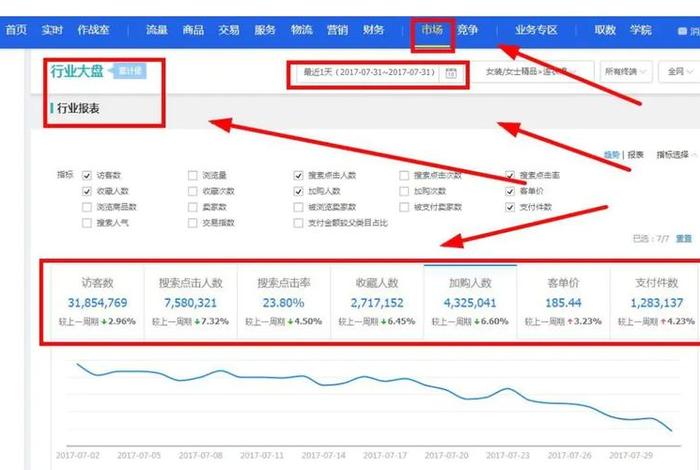This screenshot has height=470, width=700.
Task: Select the 搜索点击人数 metric card
Action: coord(191,302)
